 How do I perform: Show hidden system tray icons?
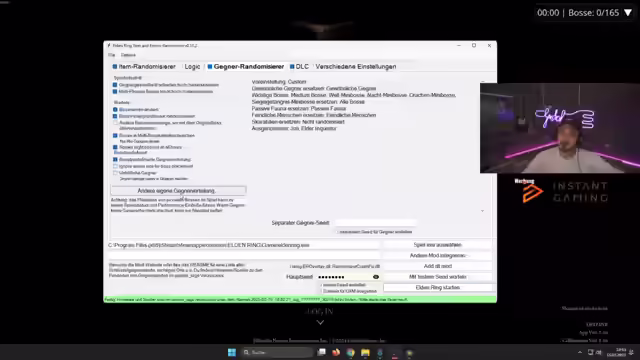580,352
